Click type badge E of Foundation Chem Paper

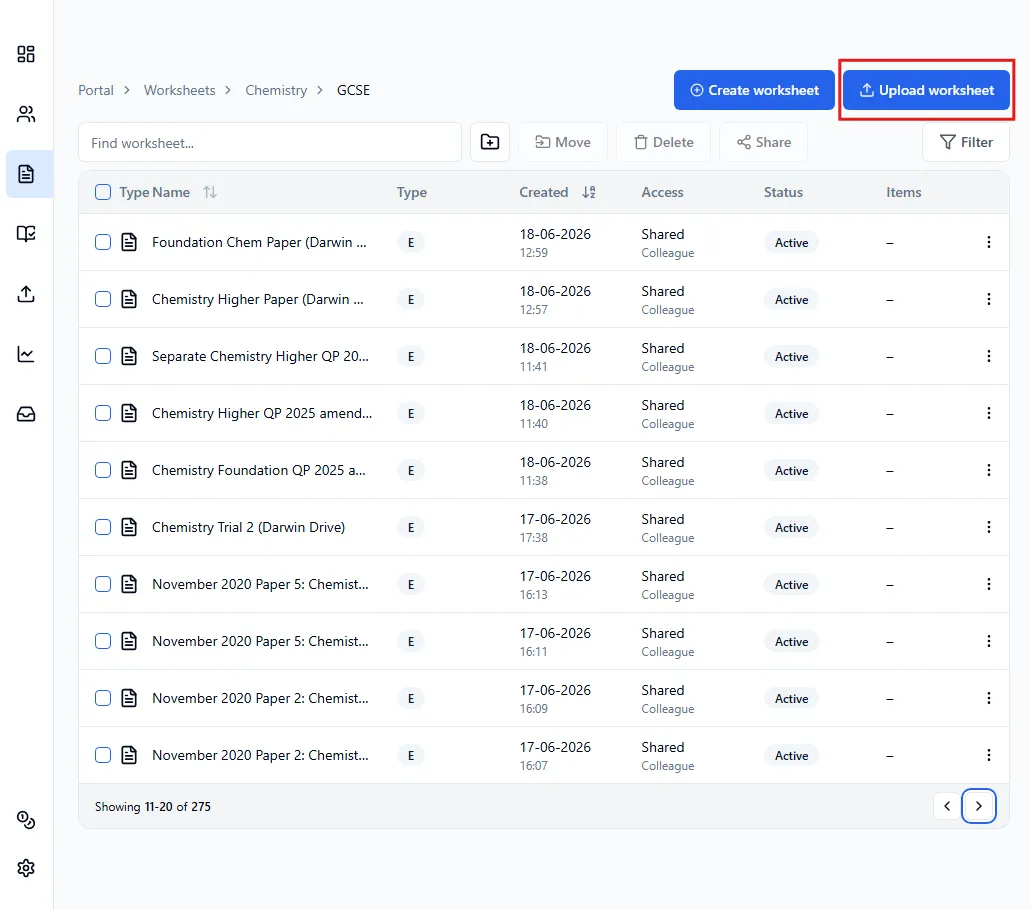click(411, 243)
